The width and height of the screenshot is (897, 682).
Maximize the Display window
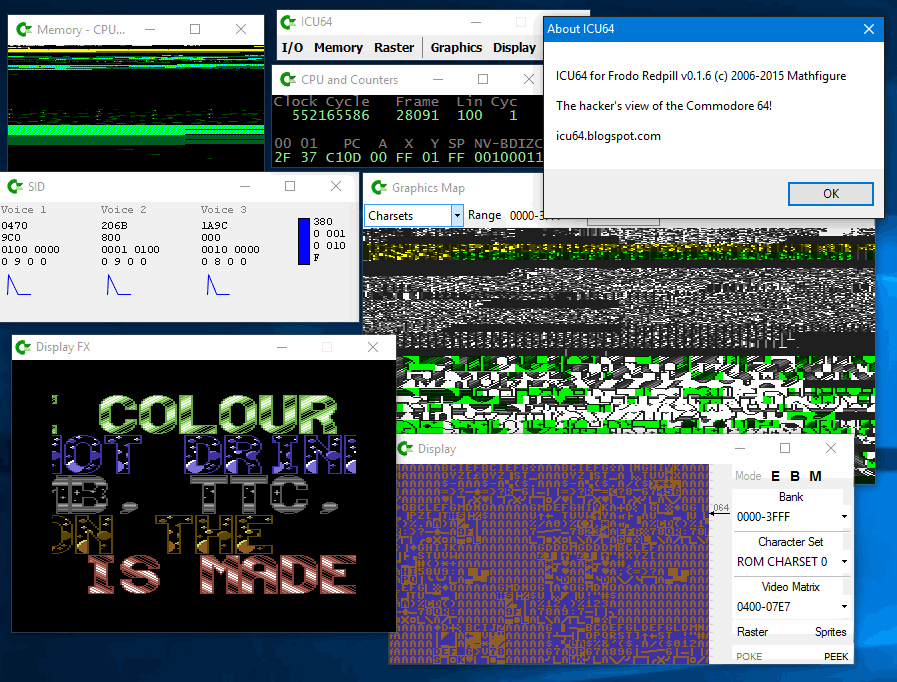(x=785, y=449)
